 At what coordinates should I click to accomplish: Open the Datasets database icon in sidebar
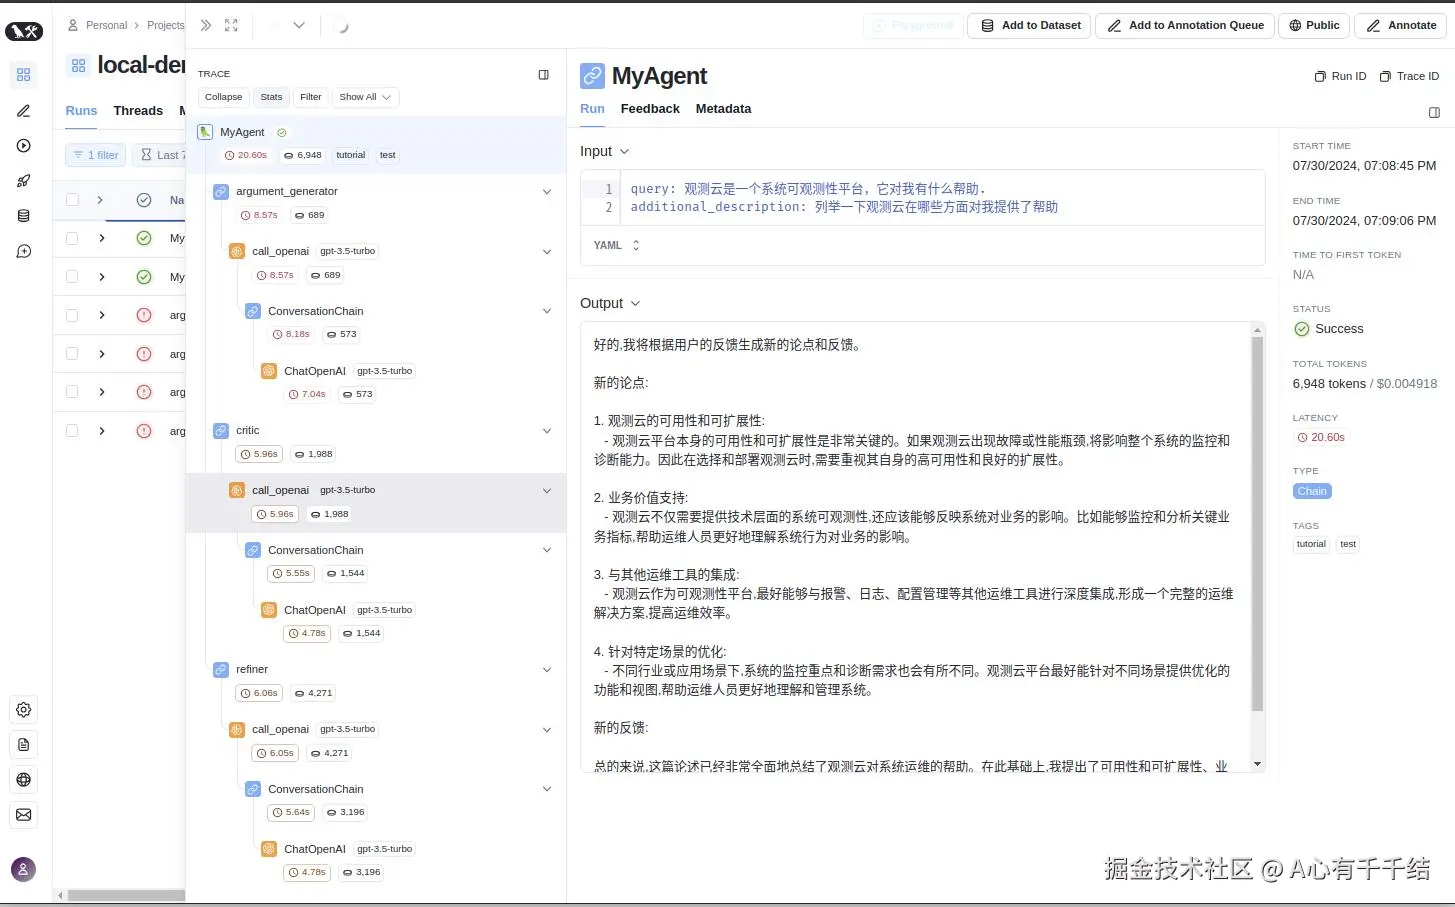point(23,215)
